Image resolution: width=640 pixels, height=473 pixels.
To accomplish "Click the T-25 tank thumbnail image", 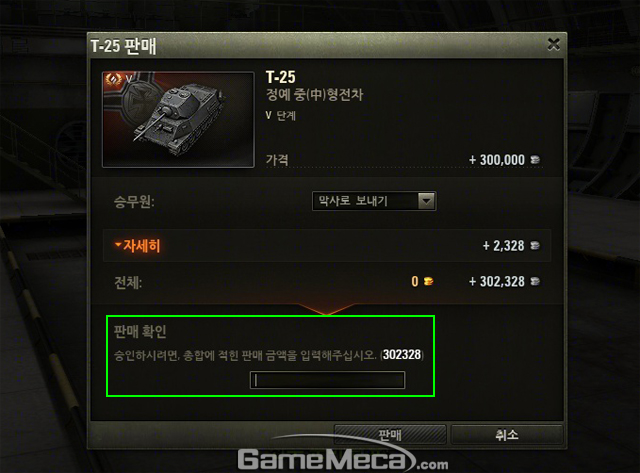I will pos(178,120).
